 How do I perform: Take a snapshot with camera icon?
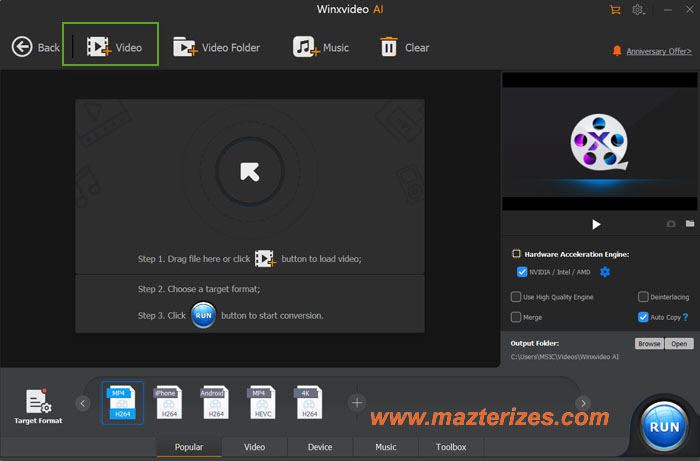tap(671, 224)
